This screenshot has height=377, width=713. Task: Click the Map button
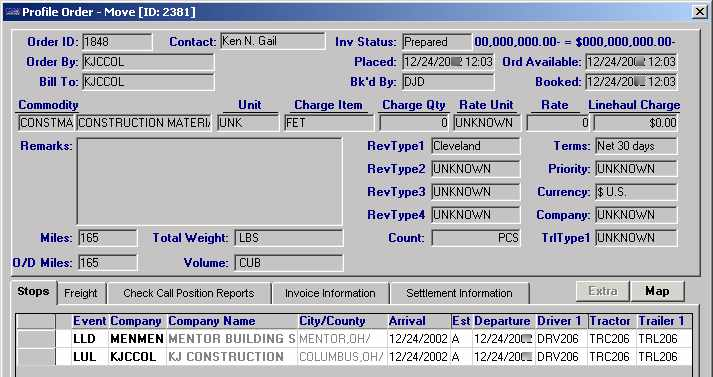click(657, 291)
